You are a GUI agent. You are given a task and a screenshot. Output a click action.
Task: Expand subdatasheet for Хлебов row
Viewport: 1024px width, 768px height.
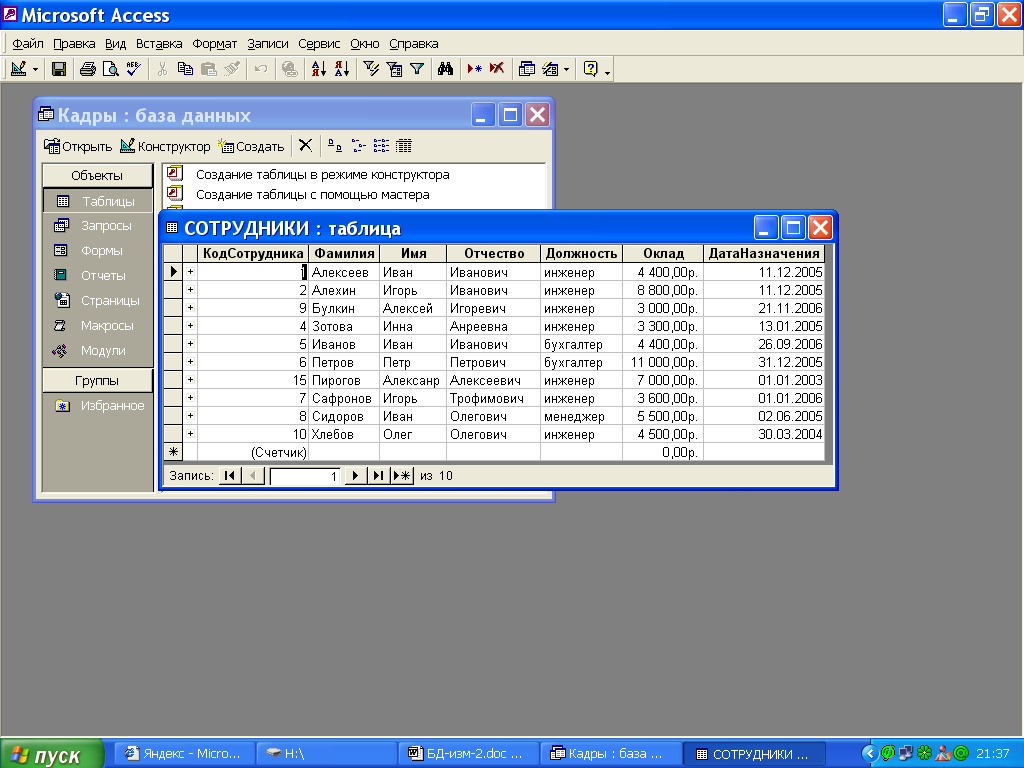coord(190,434)
